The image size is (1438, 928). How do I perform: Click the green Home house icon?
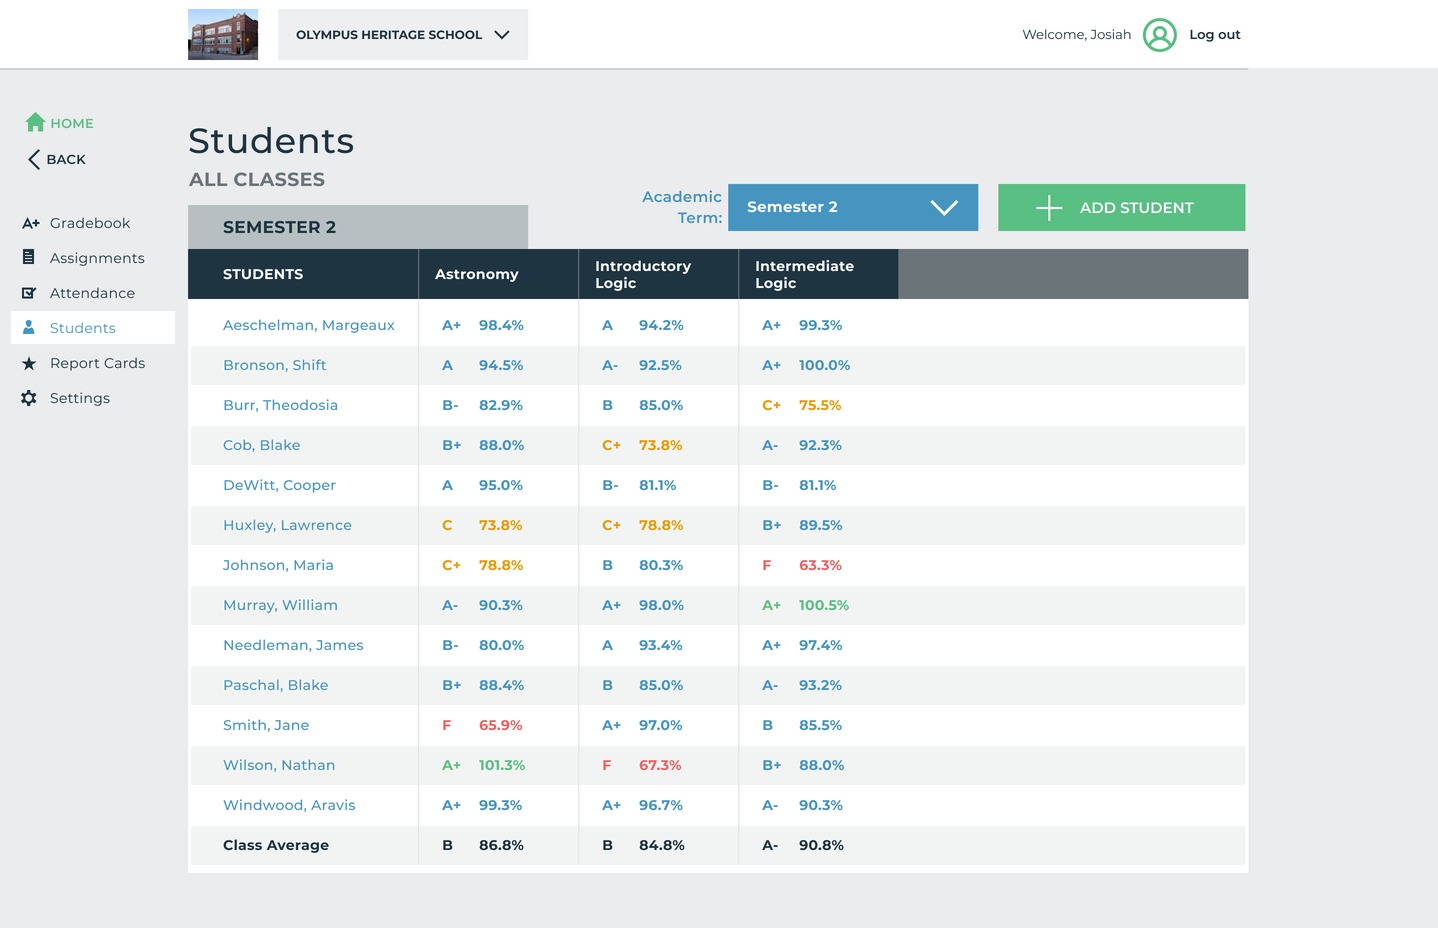(x=35, y=122)
